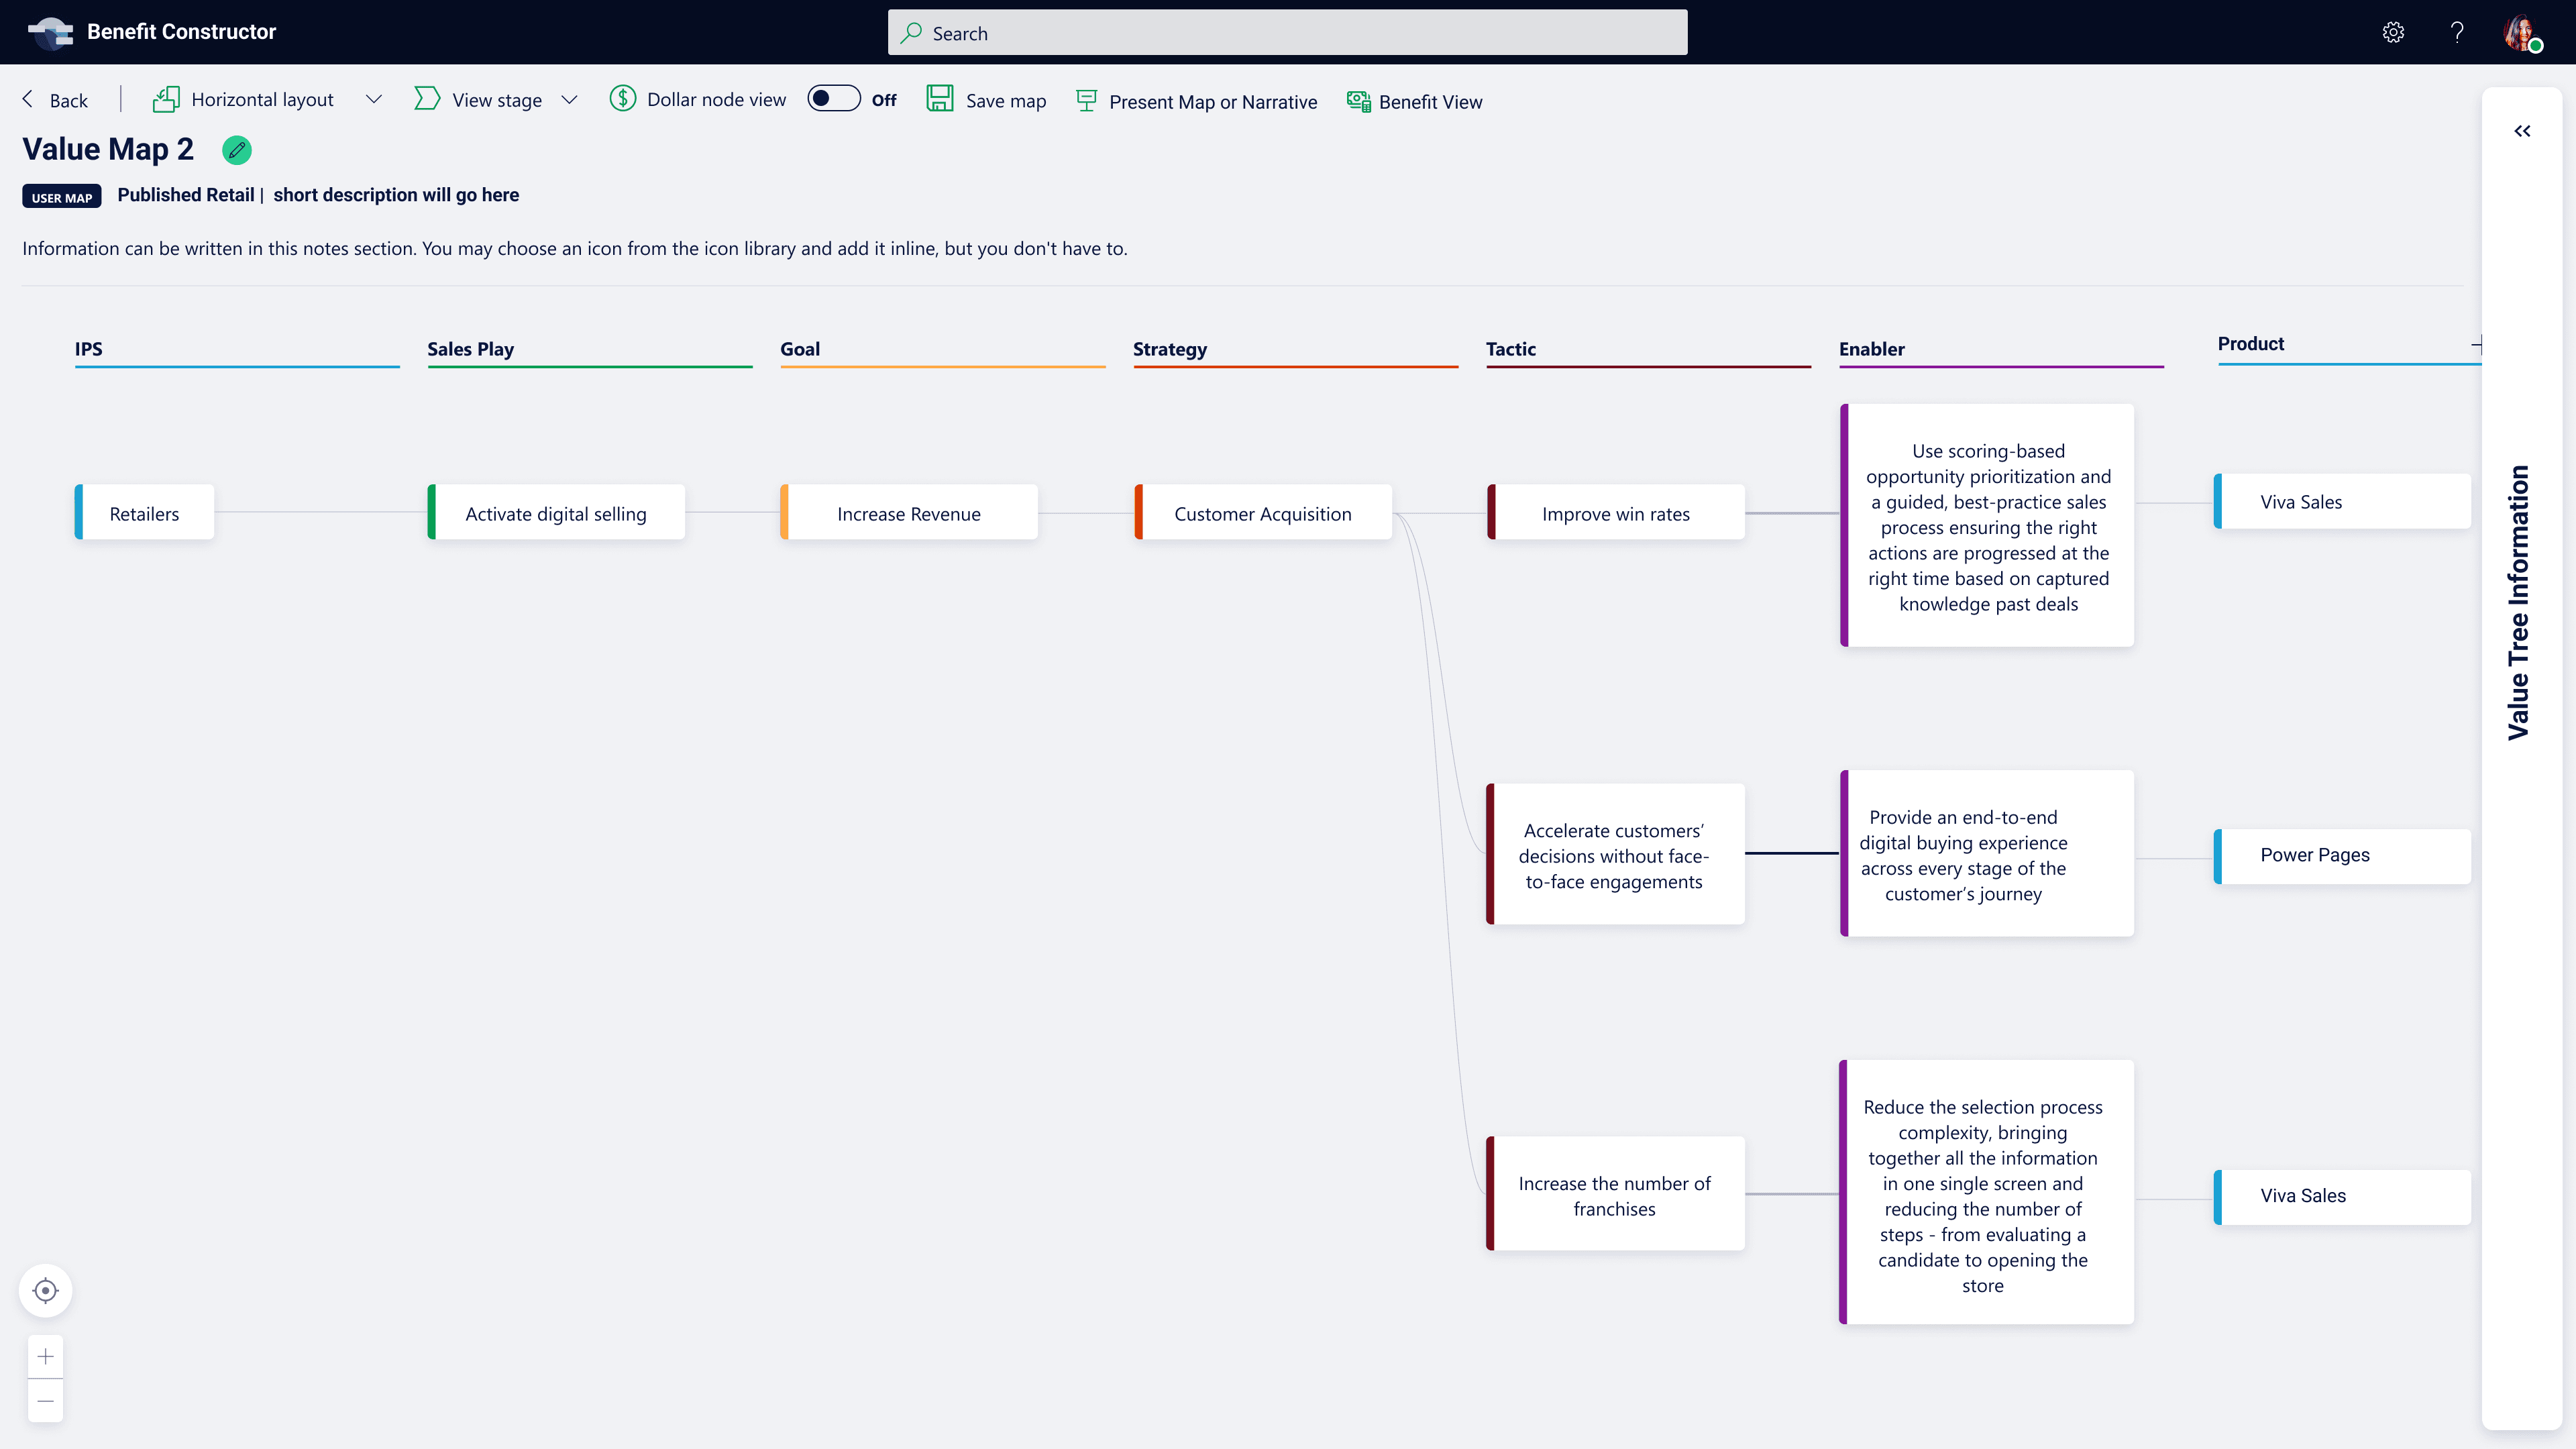Click the help question mark icon
The height and width of the screenshot is (1449, 2576).
click(2457, 32)
